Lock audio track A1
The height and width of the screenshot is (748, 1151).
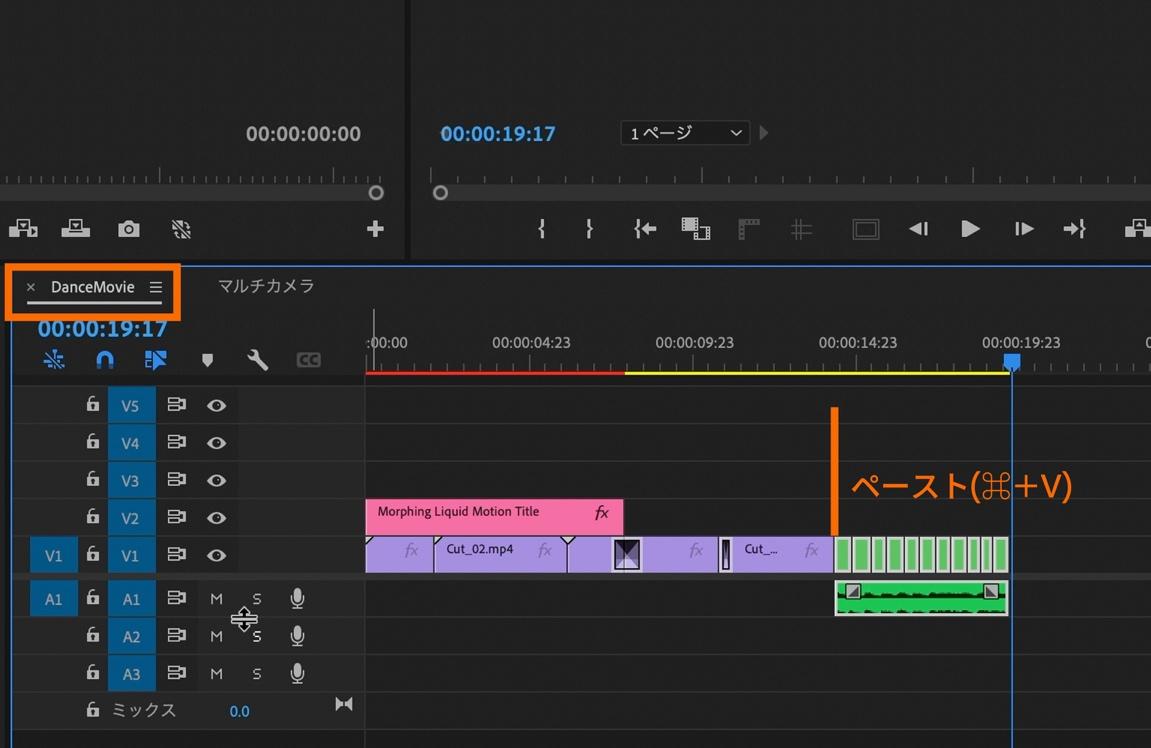pyautogui.click(x=92, y=598)
